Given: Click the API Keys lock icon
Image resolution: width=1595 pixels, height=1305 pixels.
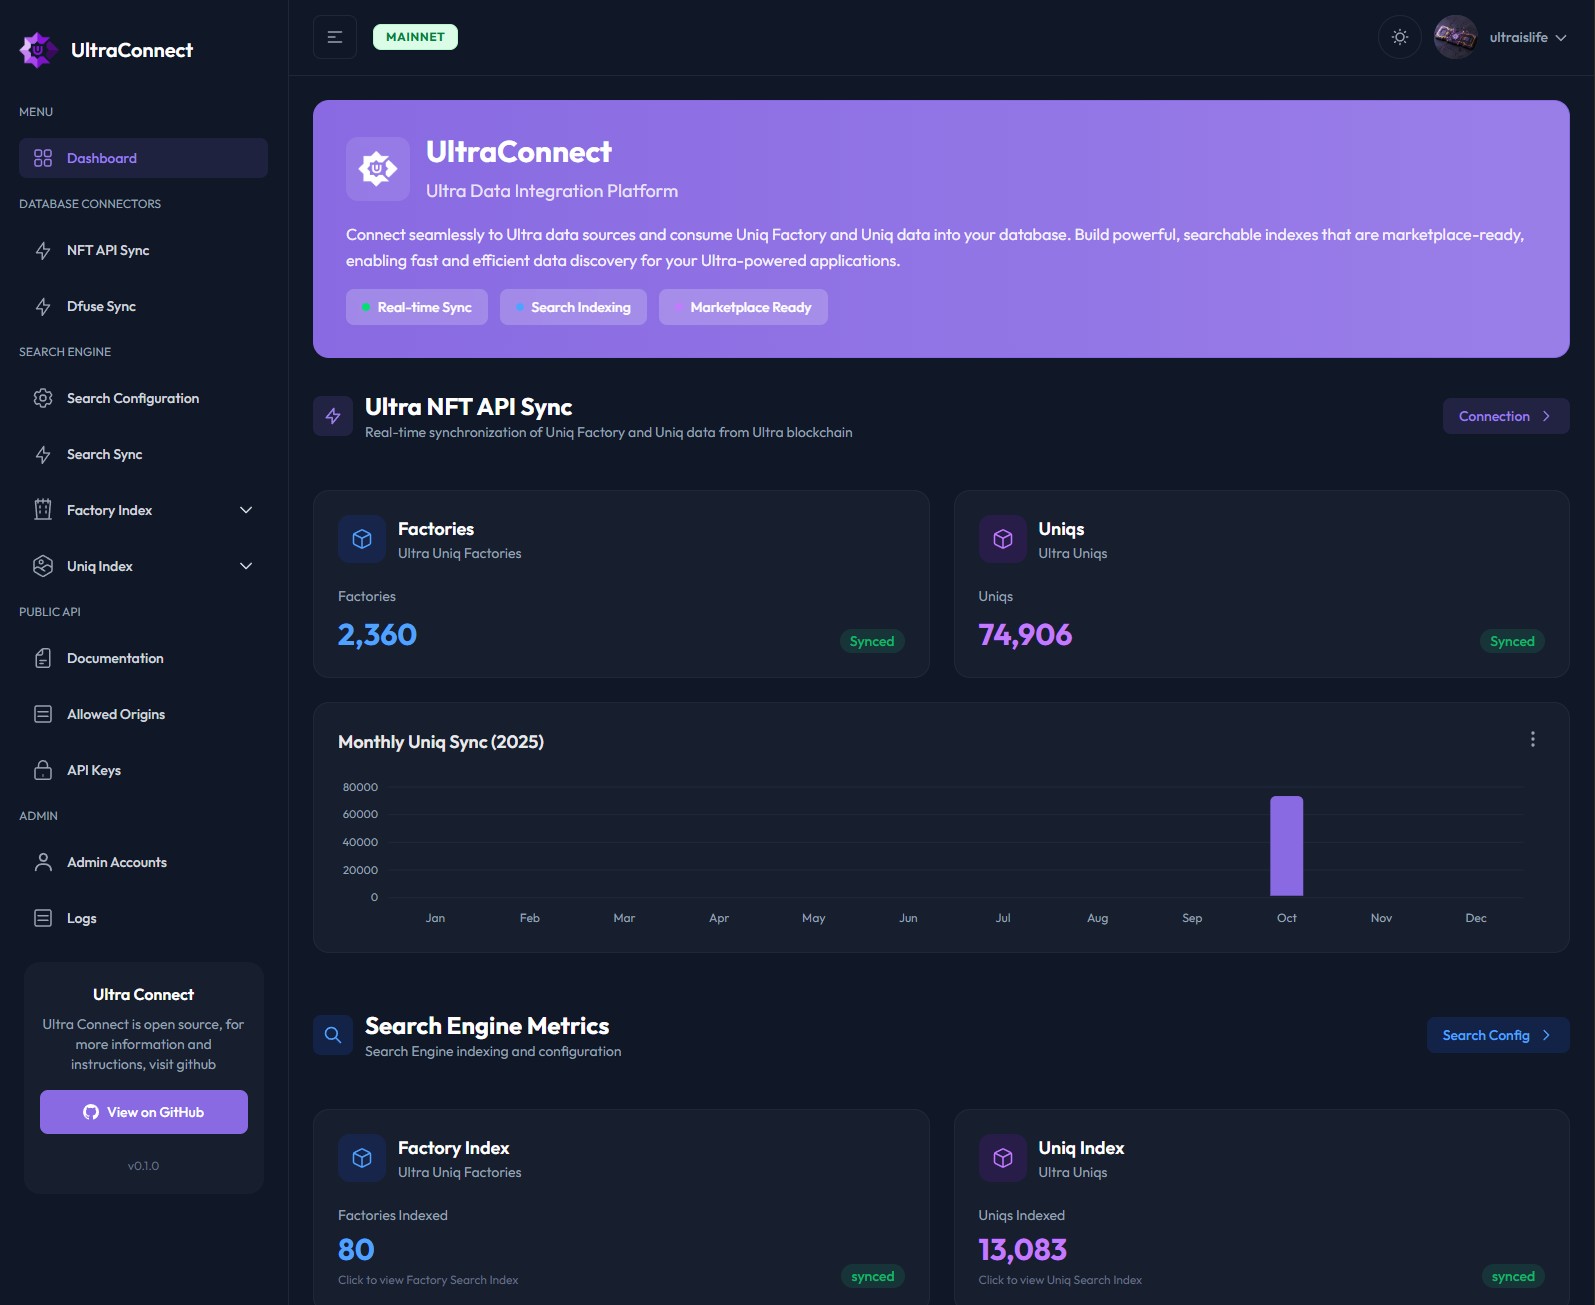Looking at the screenshot, I should tap(43, 770).
